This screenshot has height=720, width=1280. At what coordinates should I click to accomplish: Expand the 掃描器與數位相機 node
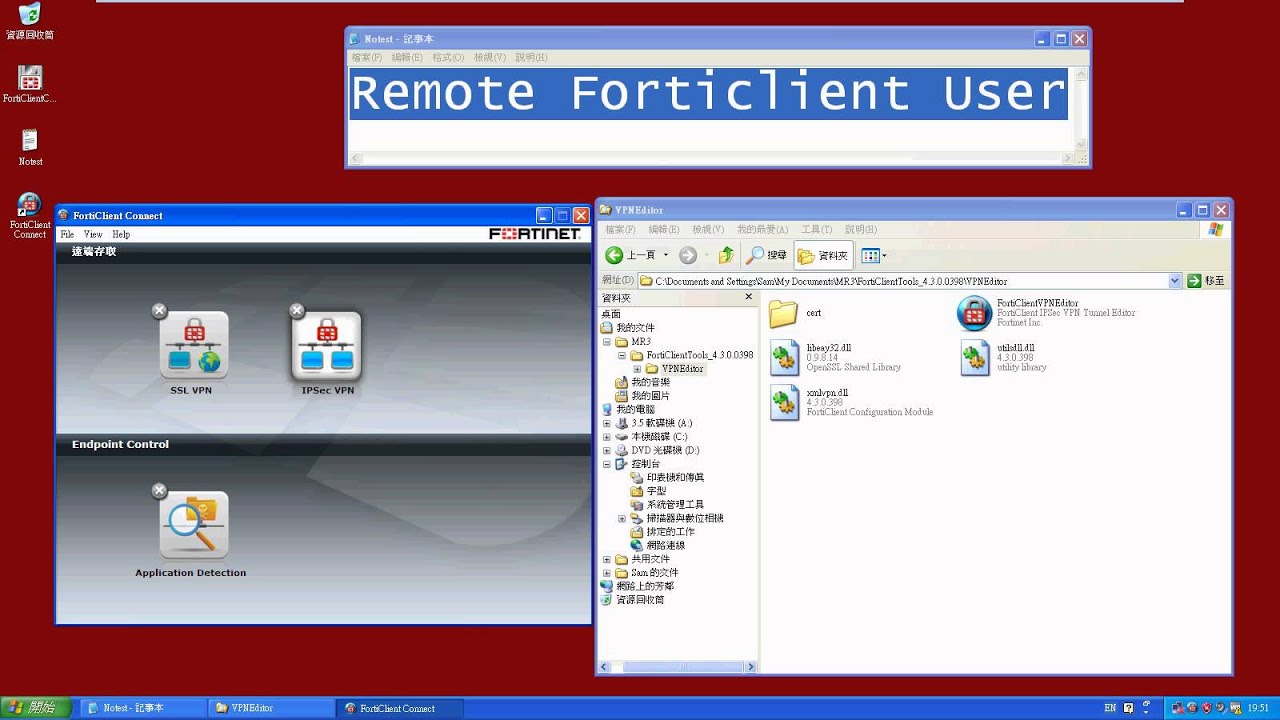pyautogui.click(x=621, y=519)
